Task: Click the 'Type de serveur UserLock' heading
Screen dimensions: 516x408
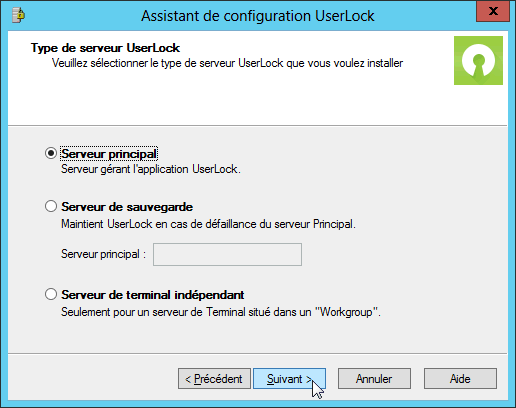Action: 105,48
